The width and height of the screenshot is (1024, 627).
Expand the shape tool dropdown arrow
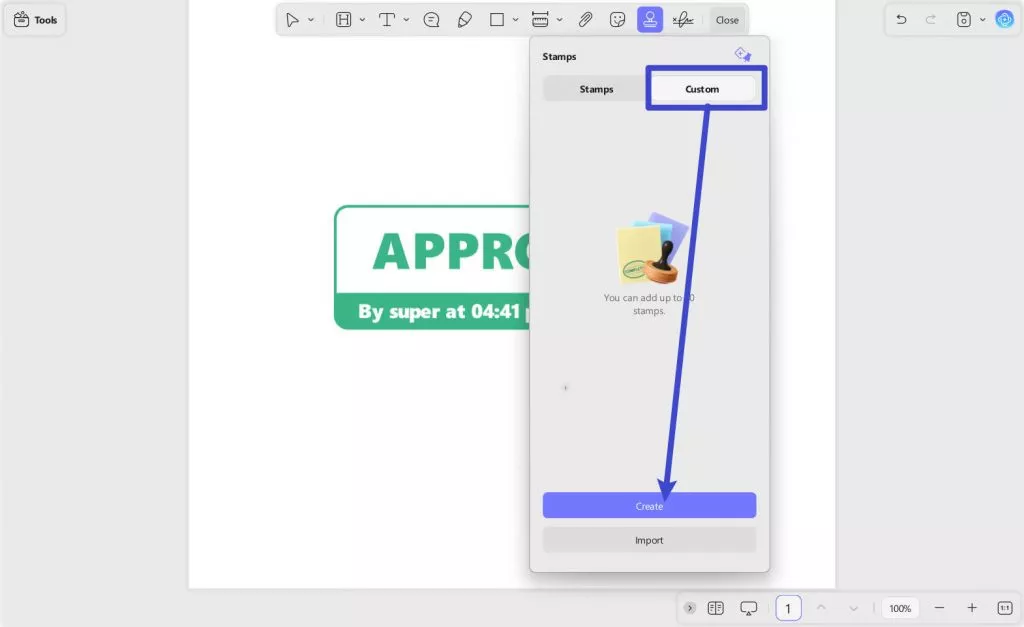515,20
